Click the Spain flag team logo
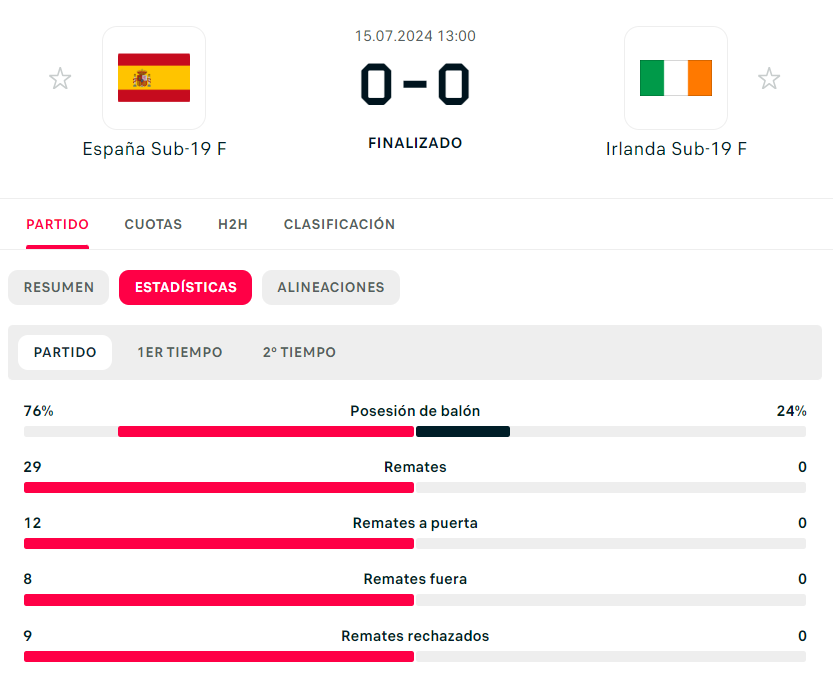The height and width of the screenshot is (678, 833). tap(154, 78)
